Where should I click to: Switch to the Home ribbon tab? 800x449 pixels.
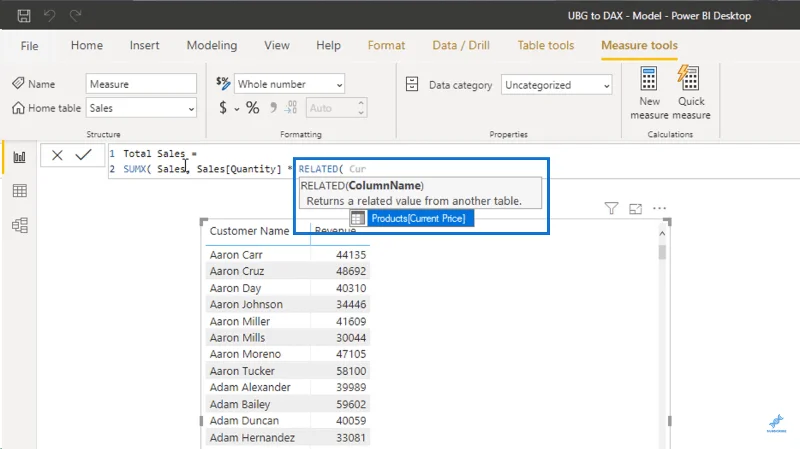coord(87,45)
